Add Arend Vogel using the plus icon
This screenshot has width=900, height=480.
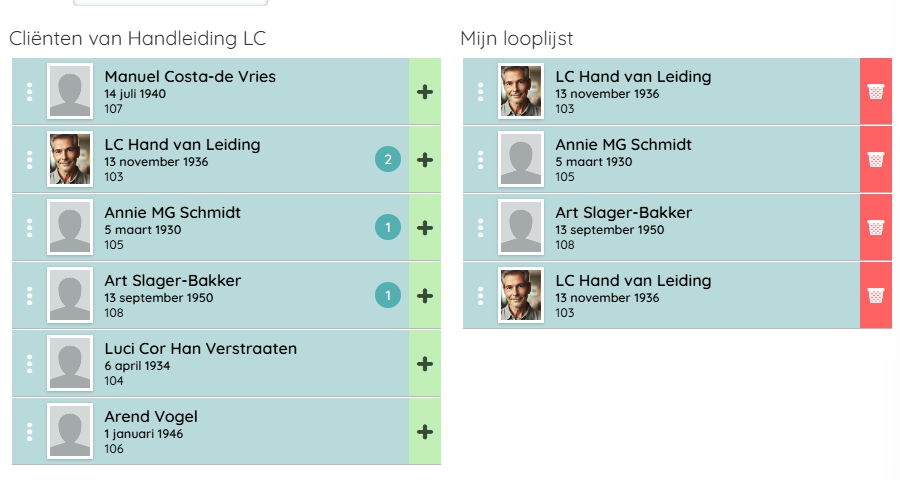pyautogui.click(x=425, y=432)
